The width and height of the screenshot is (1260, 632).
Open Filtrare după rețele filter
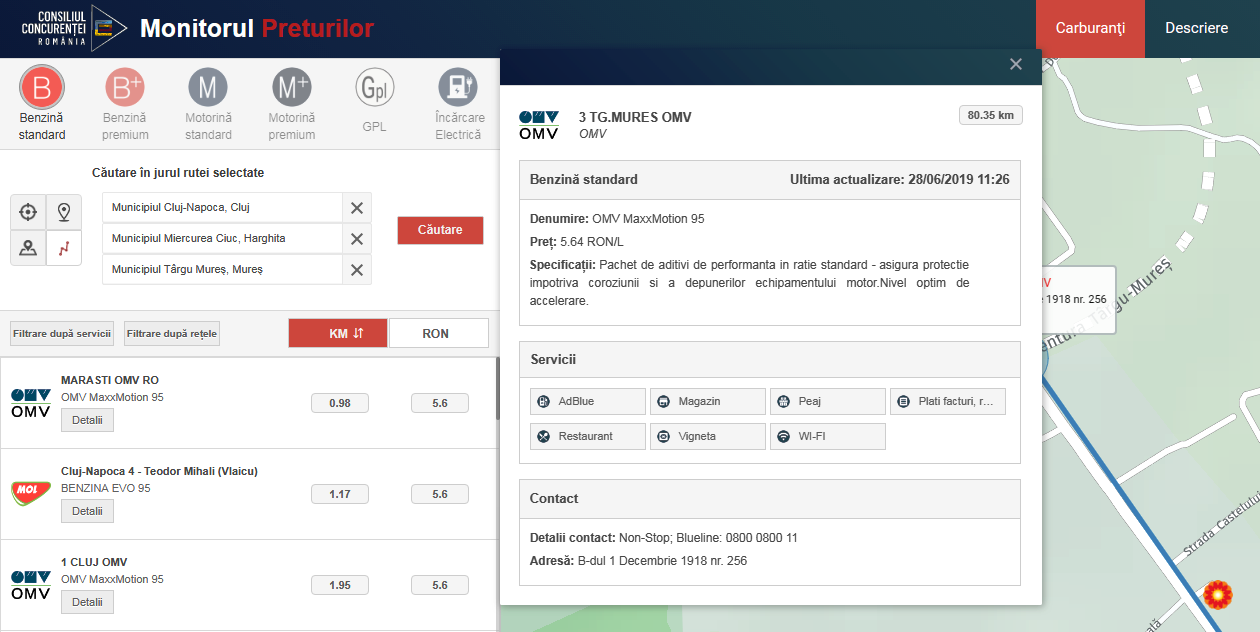point(172,333)
